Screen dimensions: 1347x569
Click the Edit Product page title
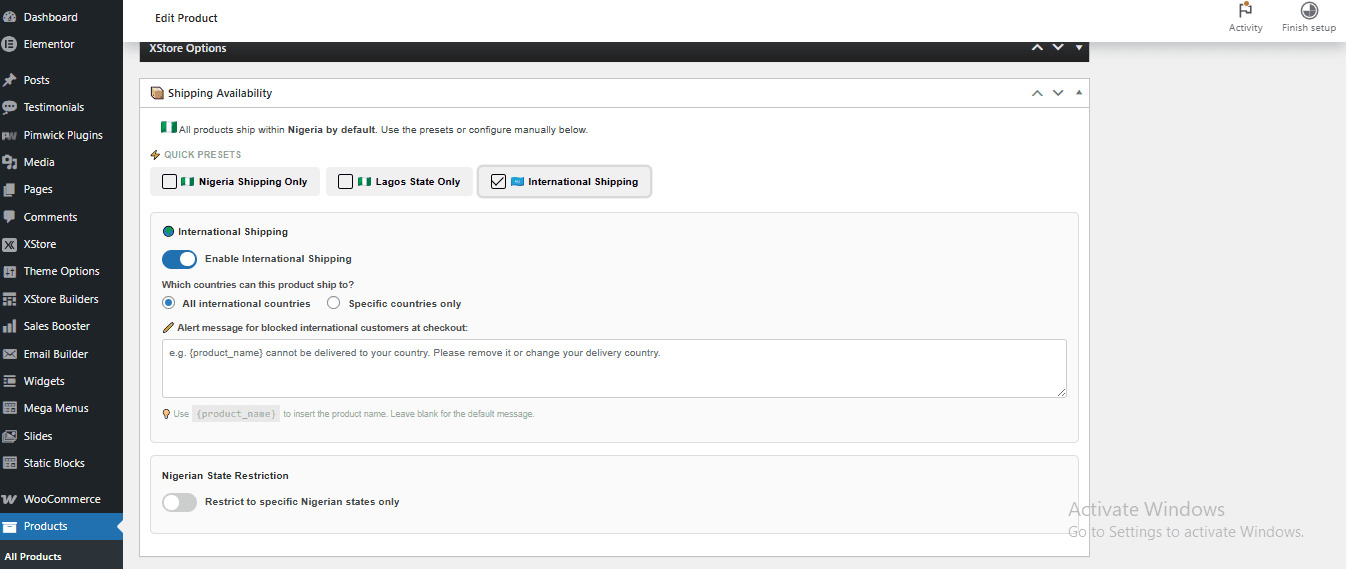(186, 18)
